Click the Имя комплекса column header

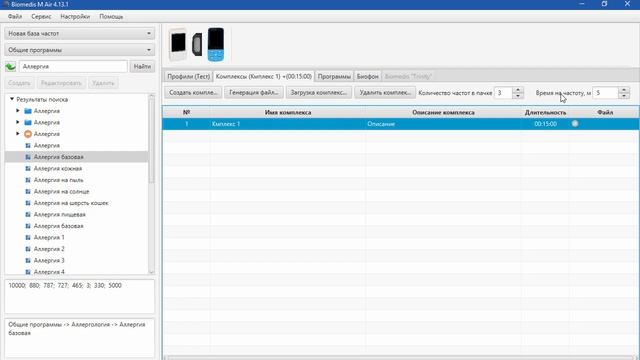coord(288,112)
